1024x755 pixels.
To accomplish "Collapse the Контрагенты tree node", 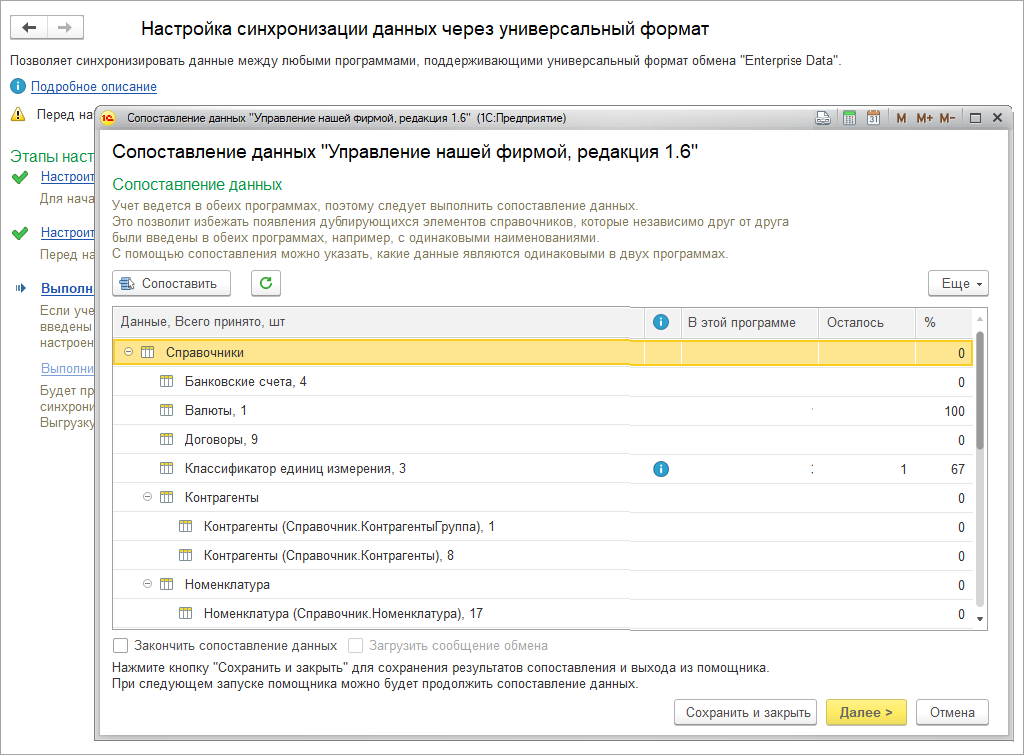I will (x=147, y=498).
